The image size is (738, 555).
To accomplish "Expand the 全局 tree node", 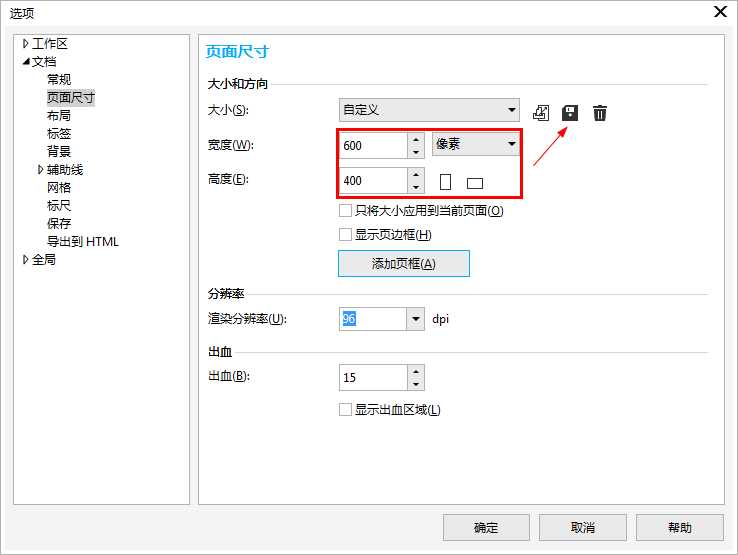I will pos(26,260).
